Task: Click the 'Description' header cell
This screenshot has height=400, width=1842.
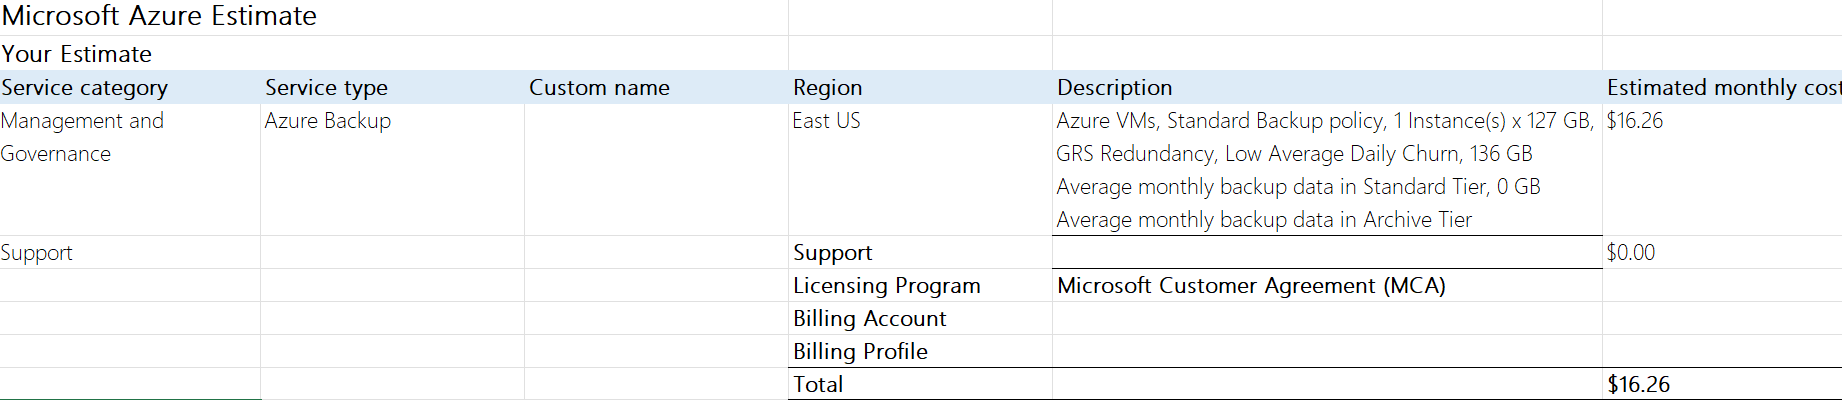Action: pos(1327,87)
